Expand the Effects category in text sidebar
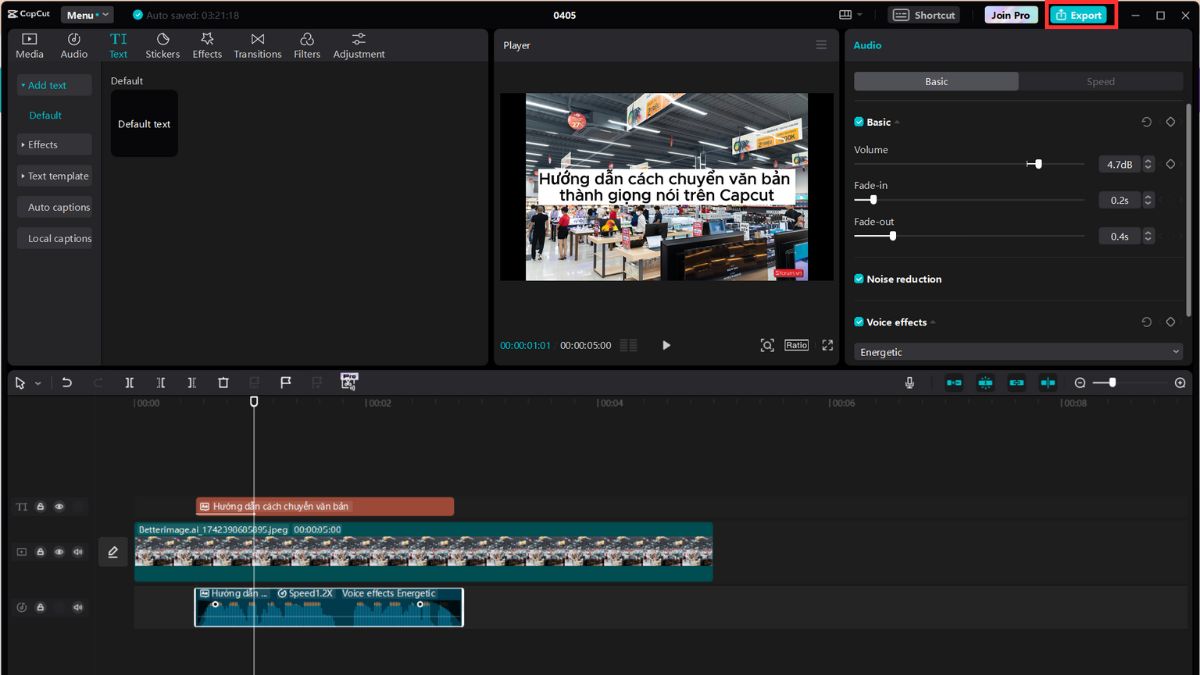This screenshot has height=675, width=1200. (x=54, y=144)
